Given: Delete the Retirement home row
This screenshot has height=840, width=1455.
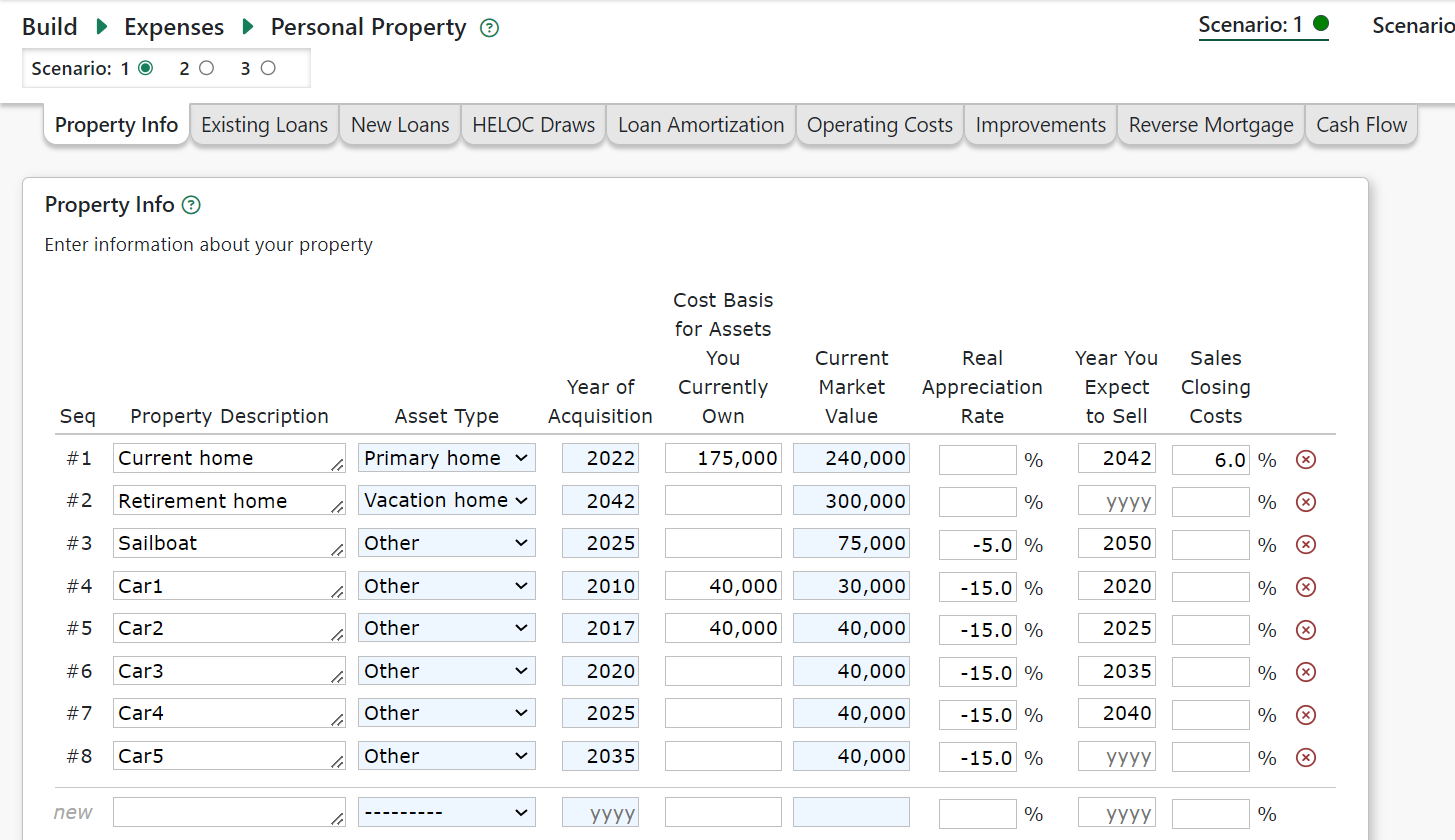Looking at the screenshot, I should point(1305,502).
